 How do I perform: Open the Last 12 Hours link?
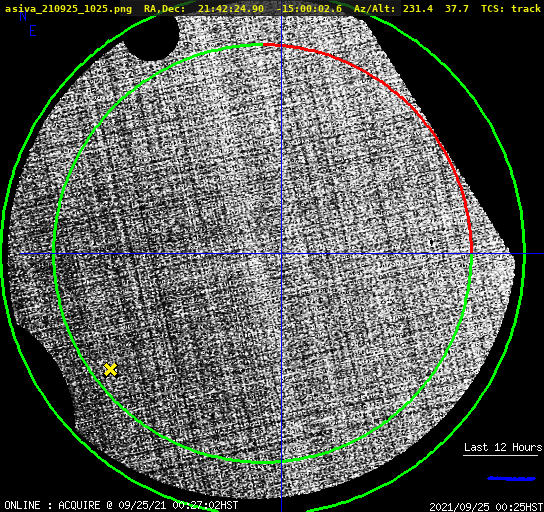[503, 447]
